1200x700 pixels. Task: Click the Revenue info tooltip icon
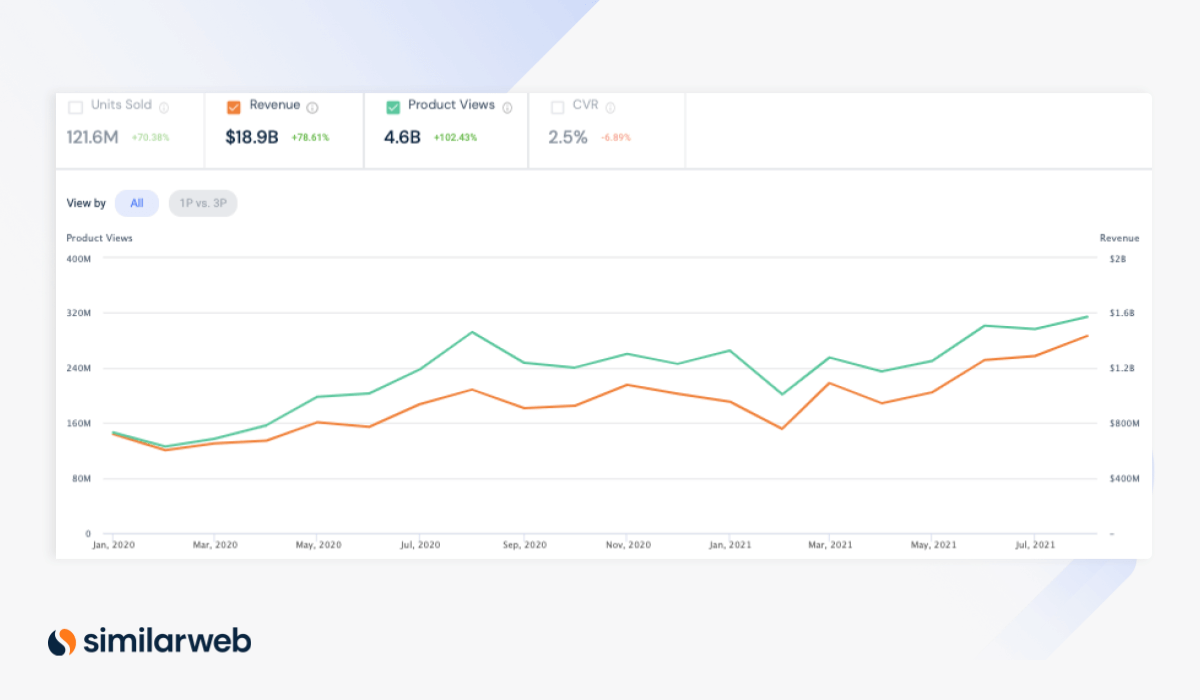[x=312, y=107]
